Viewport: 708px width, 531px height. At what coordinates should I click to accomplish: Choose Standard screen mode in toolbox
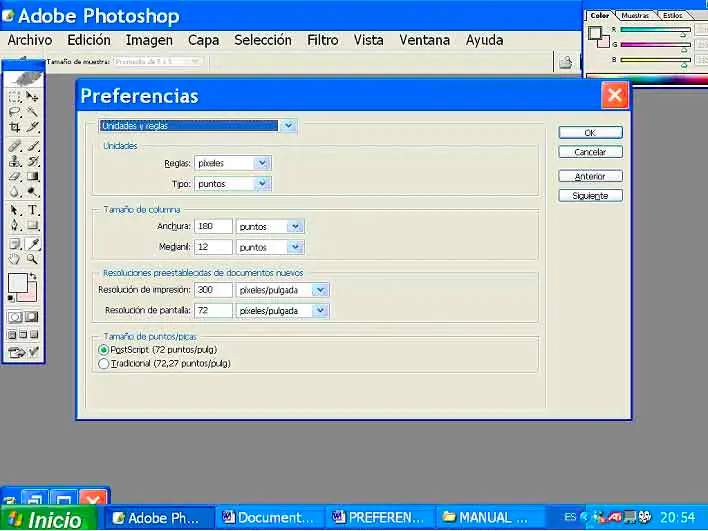coord(12,335)
